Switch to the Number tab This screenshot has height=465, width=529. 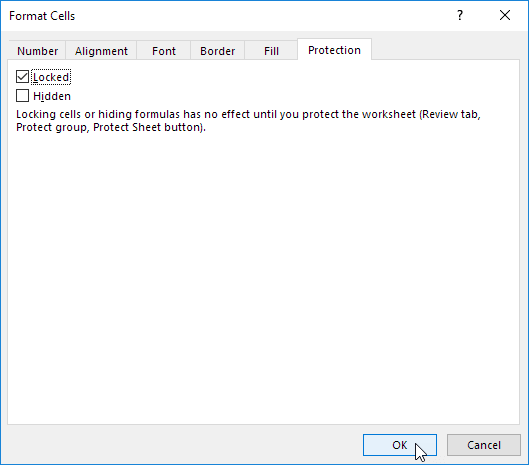(37, 51)
